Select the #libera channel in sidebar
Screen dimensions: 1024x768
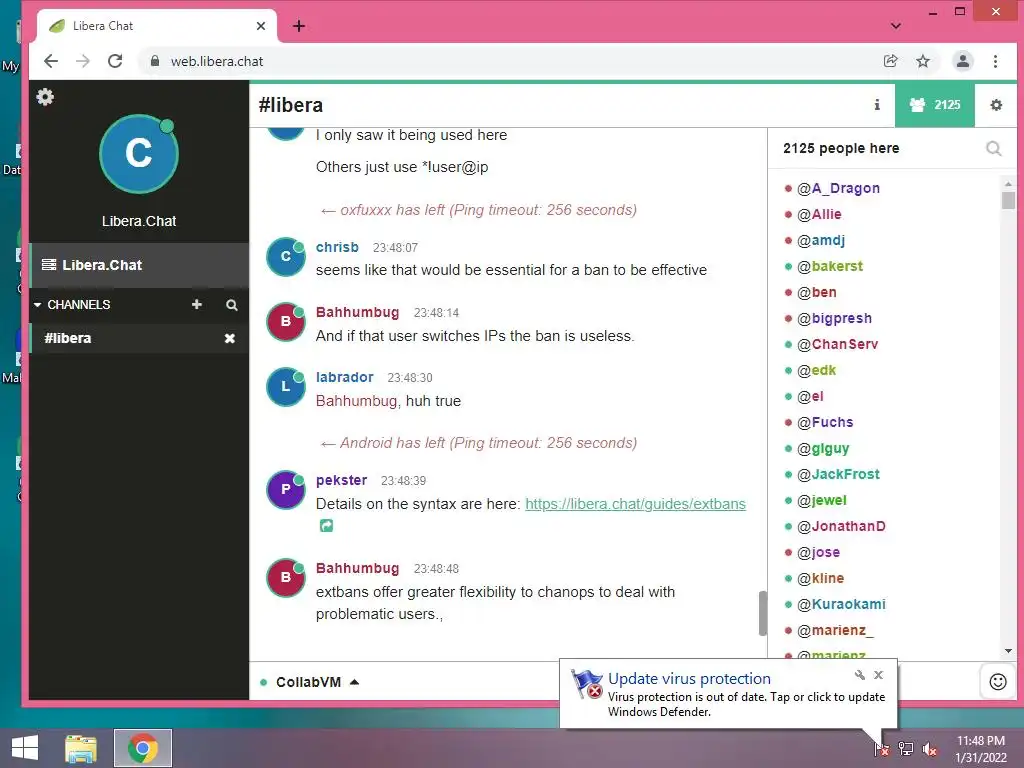click(129, 338)
